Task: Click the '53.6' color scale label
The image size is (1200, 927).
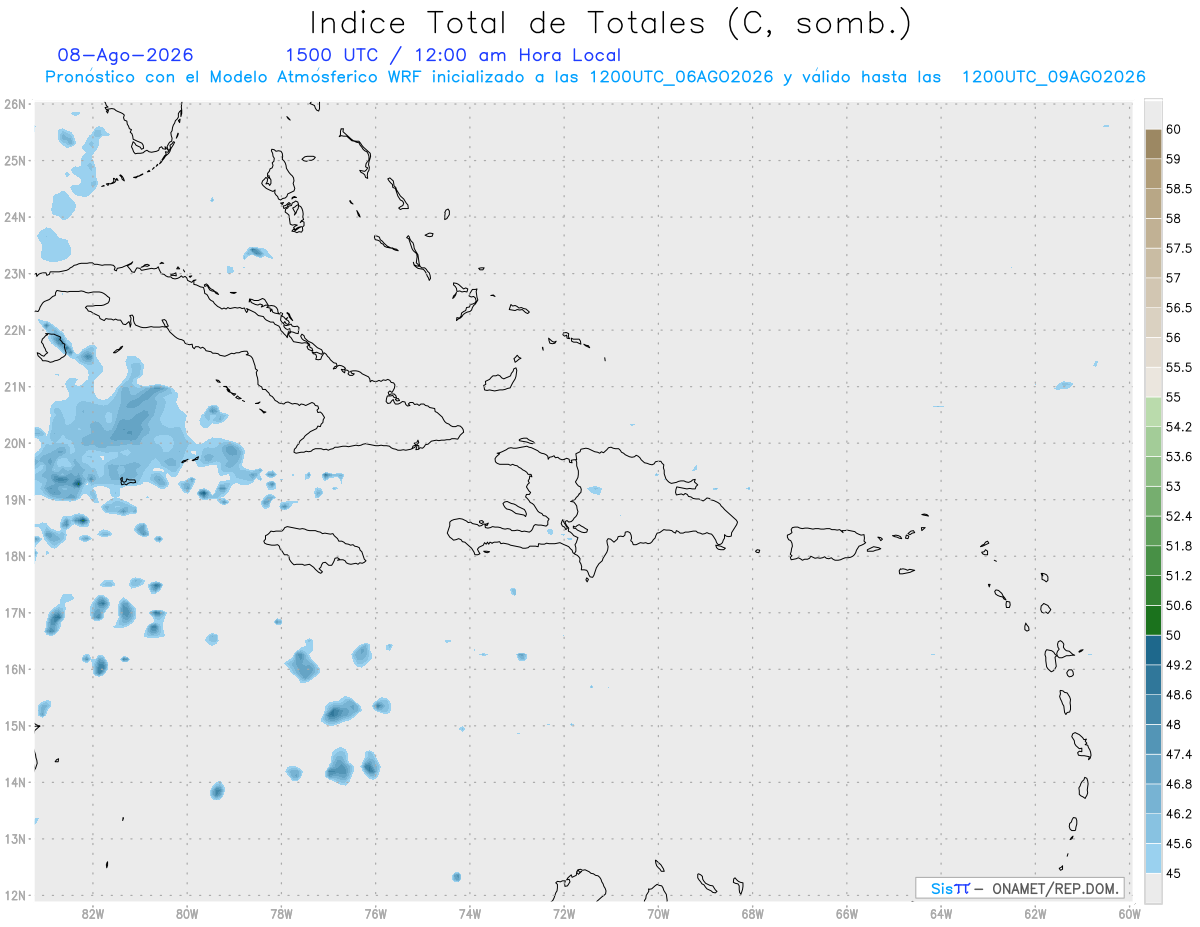Action: [1180, 457]
